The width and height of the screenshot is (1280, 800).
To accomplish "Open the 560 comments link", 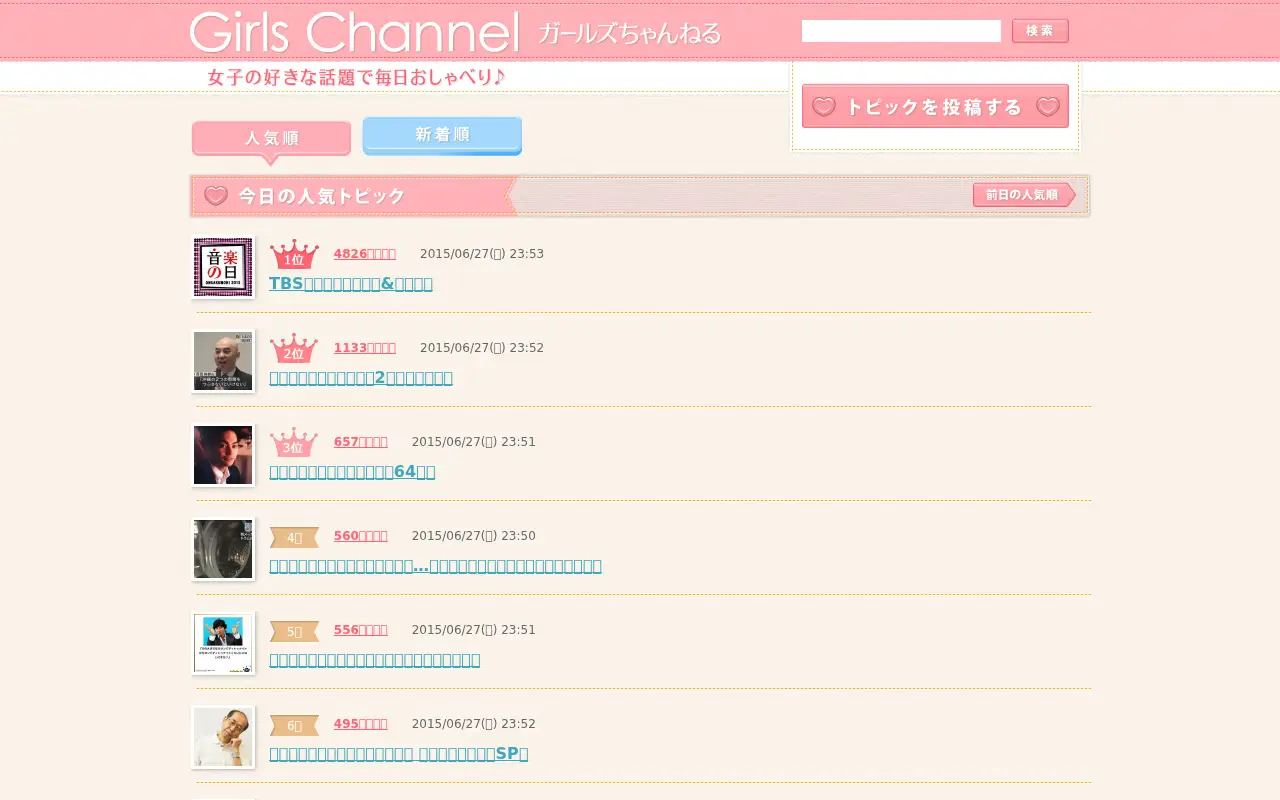I will [361, 536].
